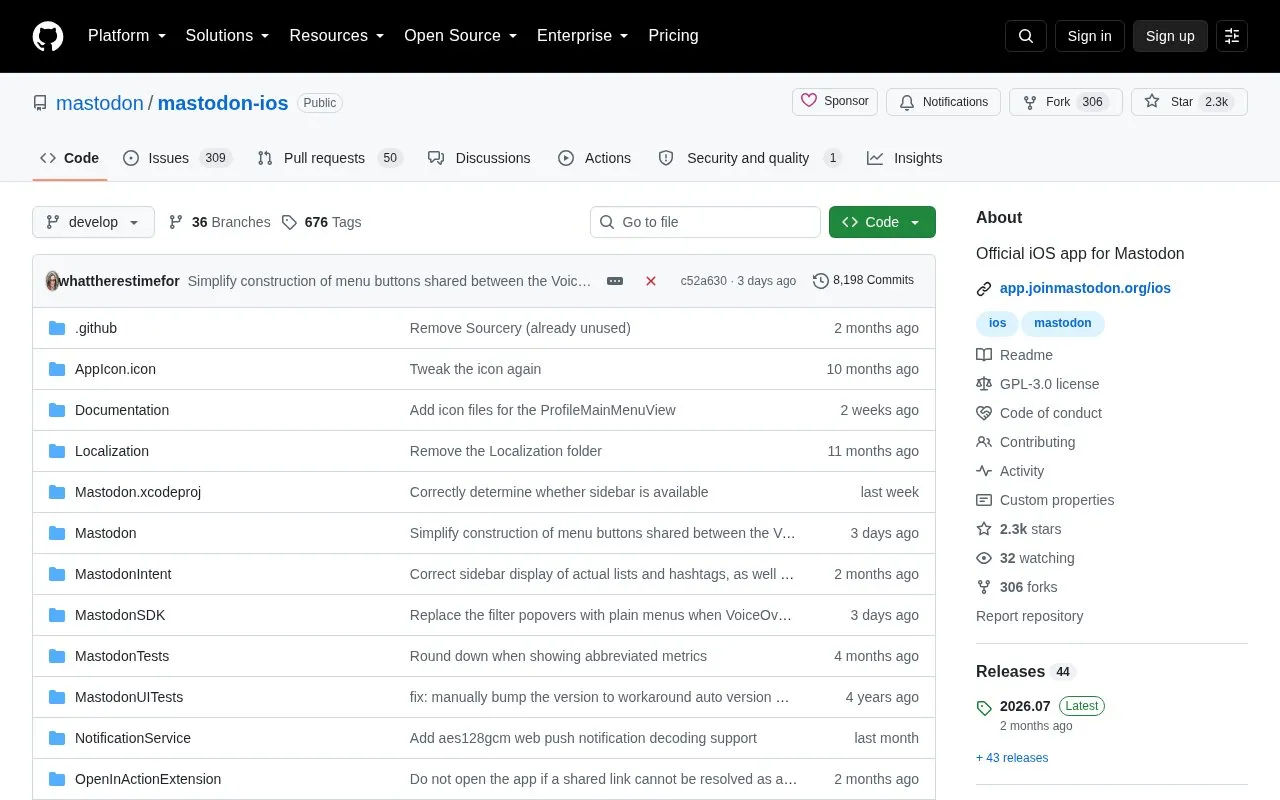
Task: Click the Mastodon.xcodeproj folder icon
Action: pos(57,492)
